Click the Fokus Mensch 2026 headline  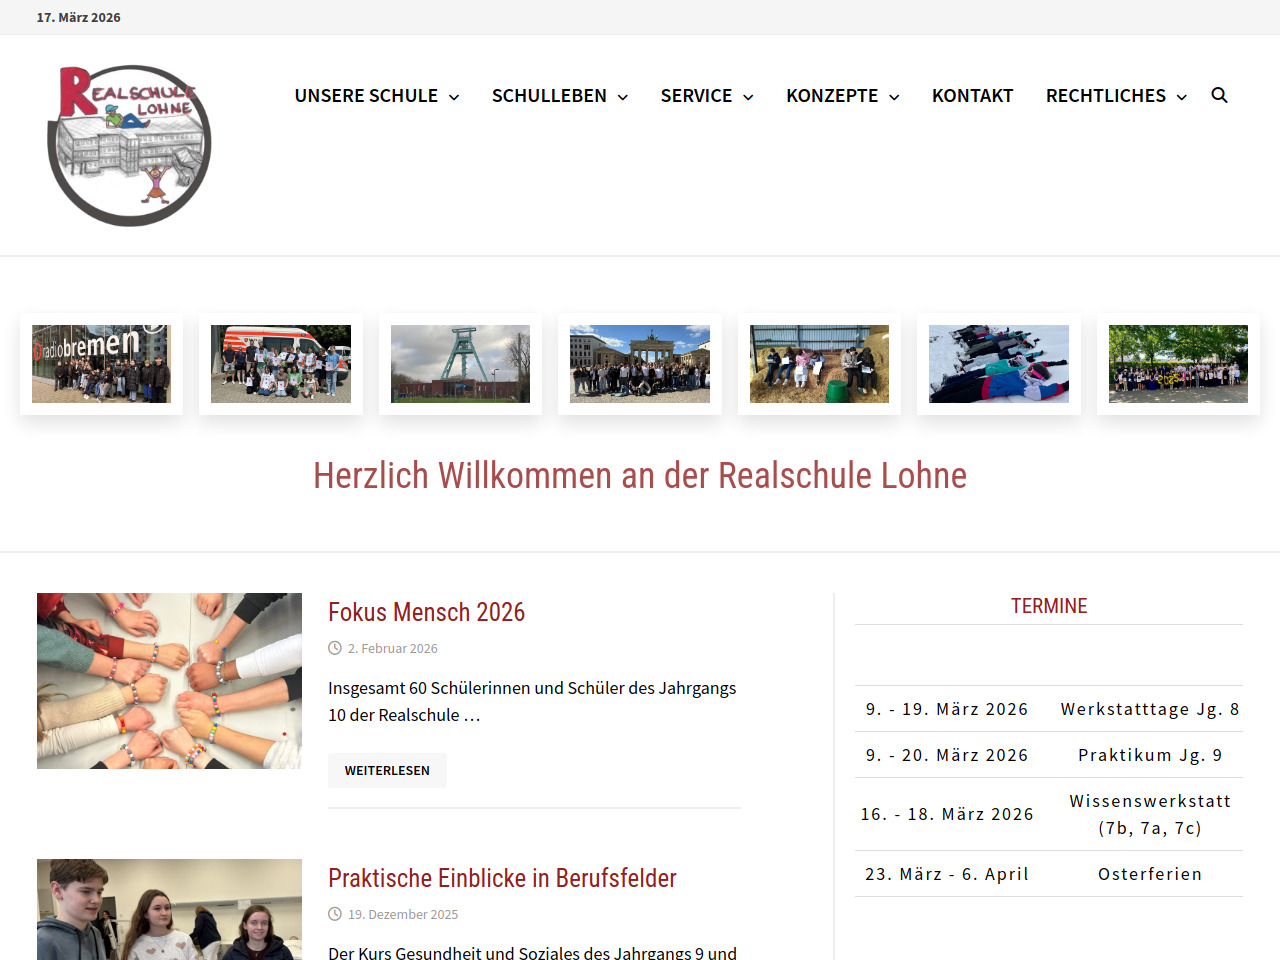tap(426, 612)
